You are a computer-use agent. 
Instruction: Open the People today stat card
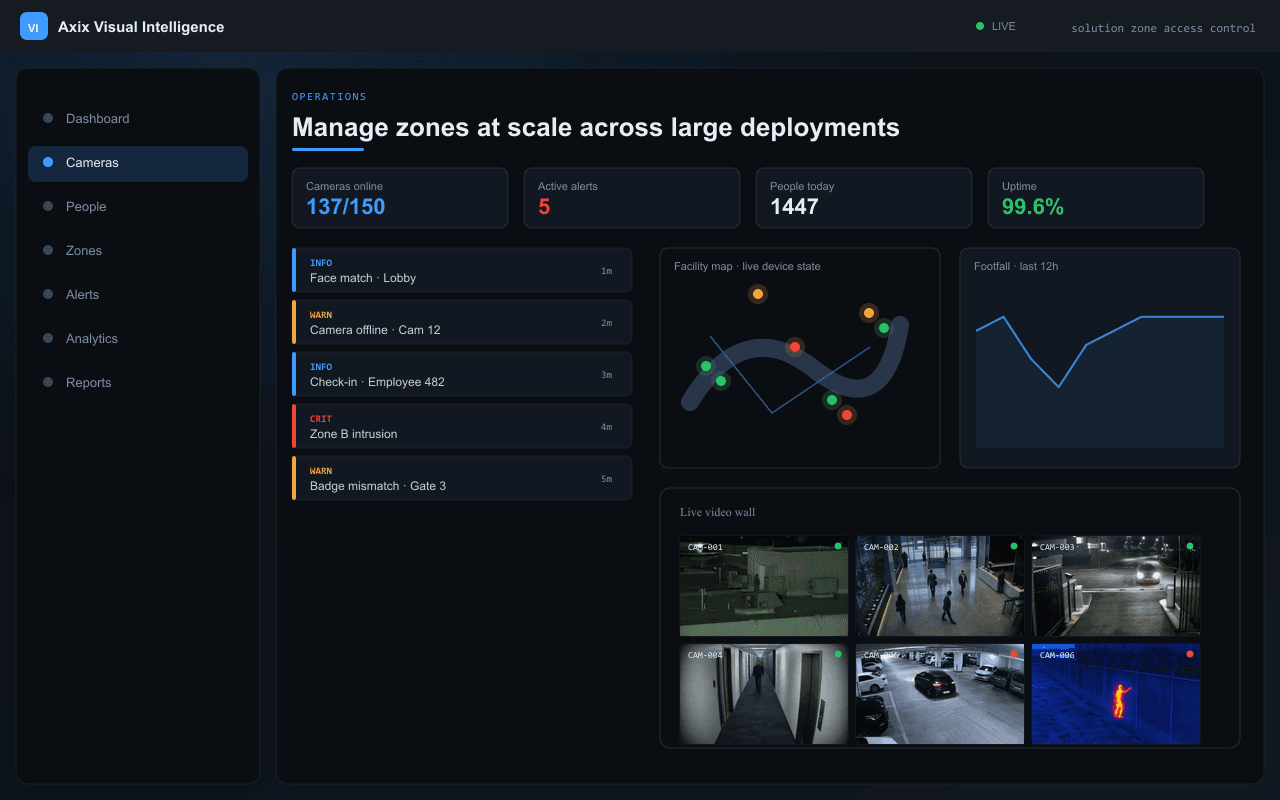tap(864, 198)
